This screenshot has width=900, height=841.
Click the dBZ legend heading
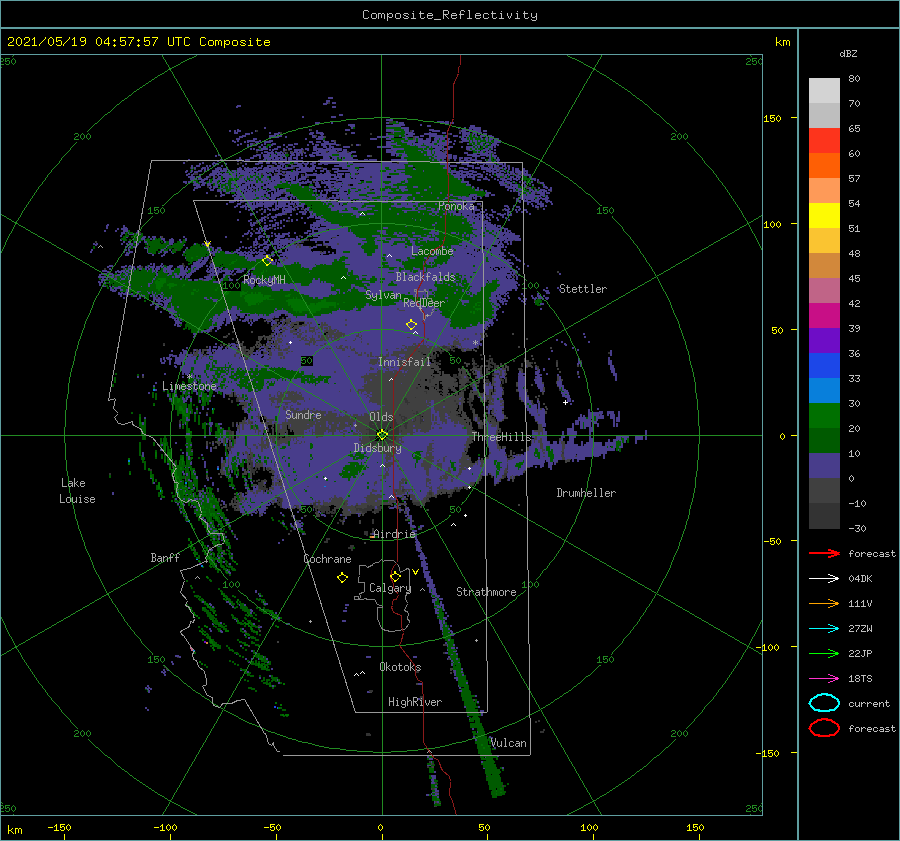(848, 53)
